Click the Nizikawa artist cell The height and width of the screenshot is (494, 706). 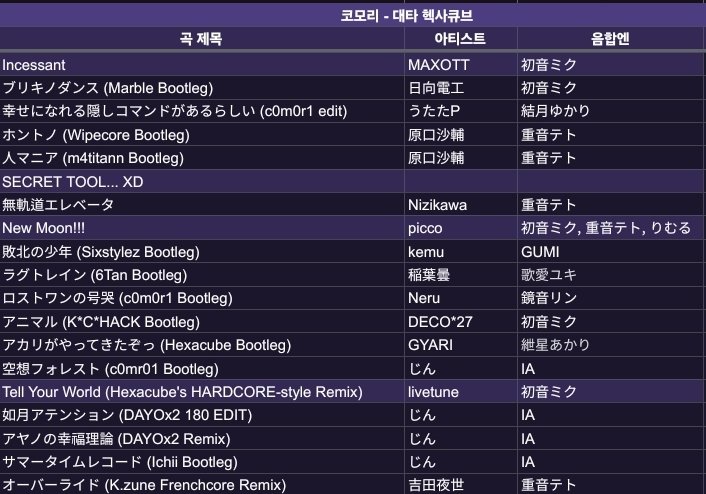click(461, 205)
